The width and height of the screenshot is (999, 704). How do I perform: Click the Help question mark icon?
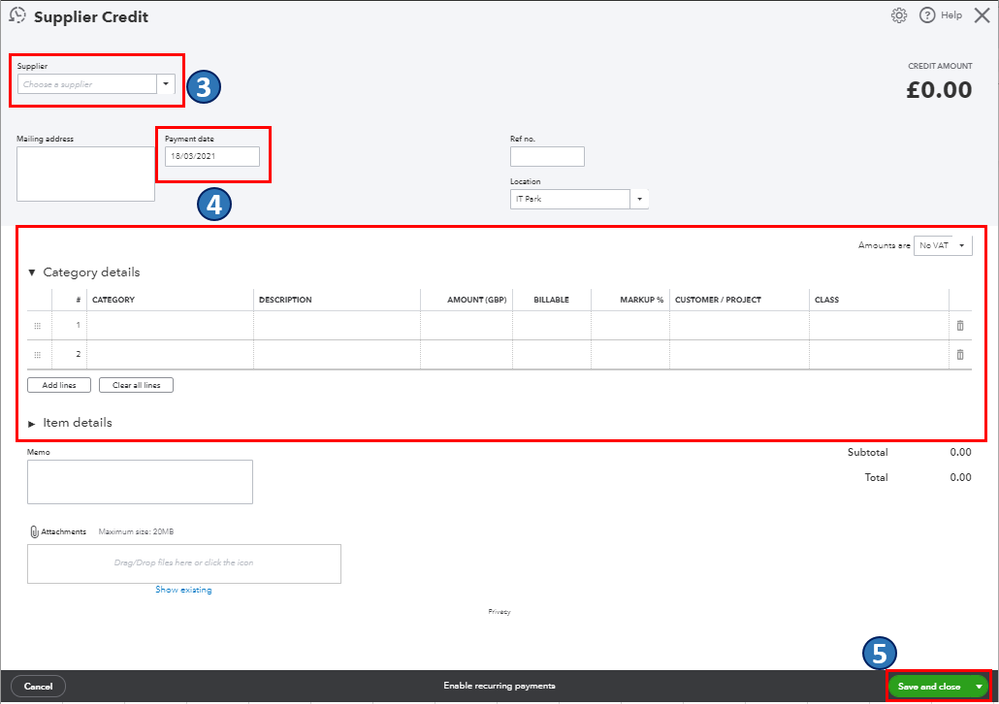pos(927,15)
